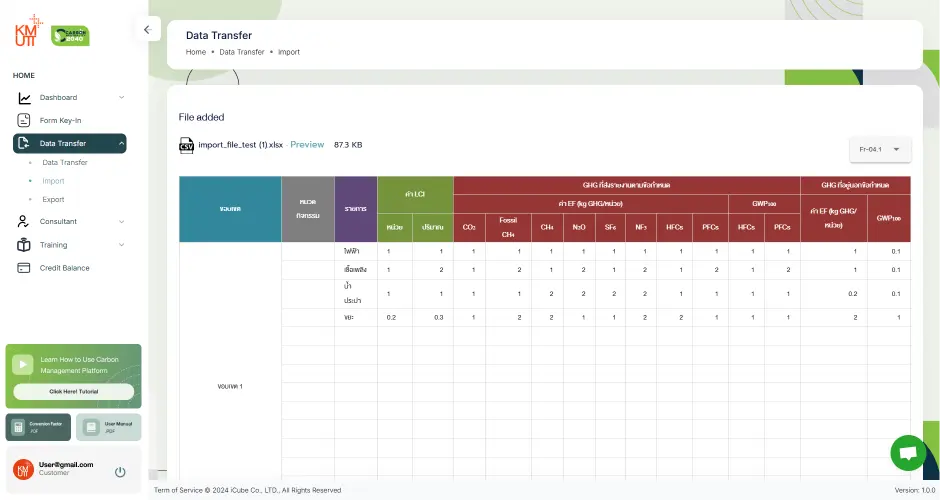
Task: Click the CSV file icon
Action: (186, 145)
